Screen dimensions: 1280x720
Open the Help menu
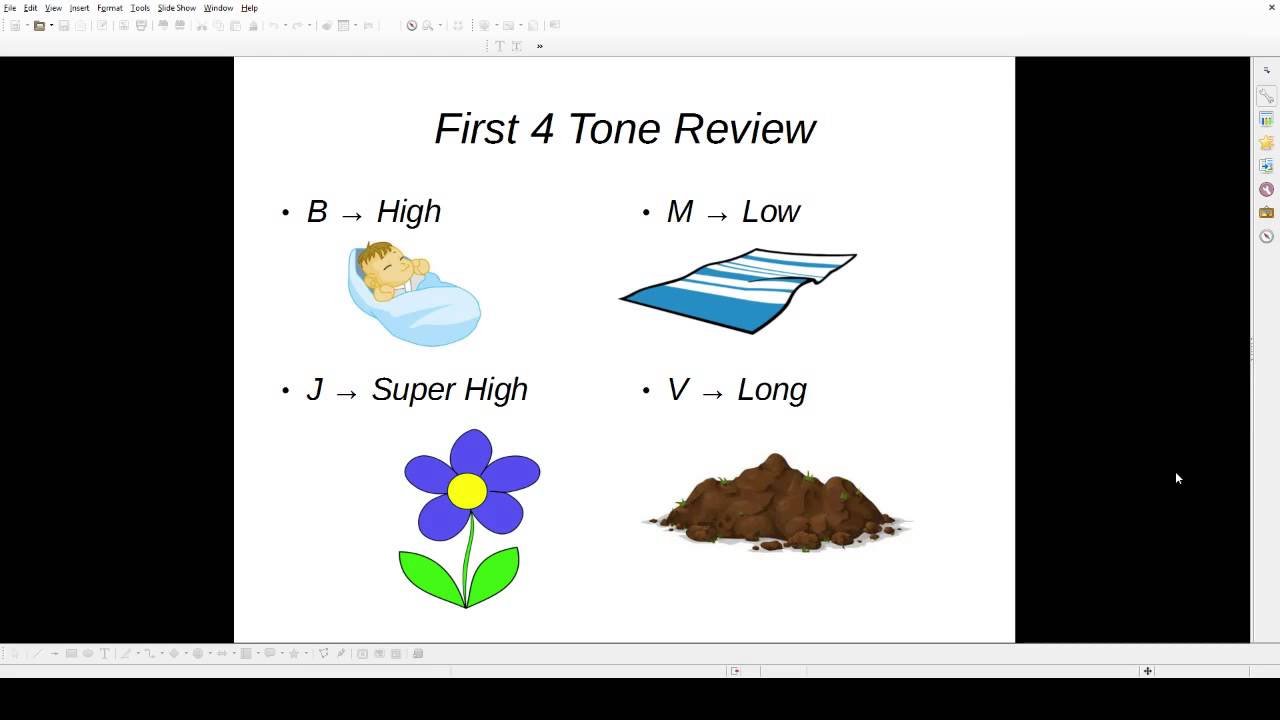[249, 8]
